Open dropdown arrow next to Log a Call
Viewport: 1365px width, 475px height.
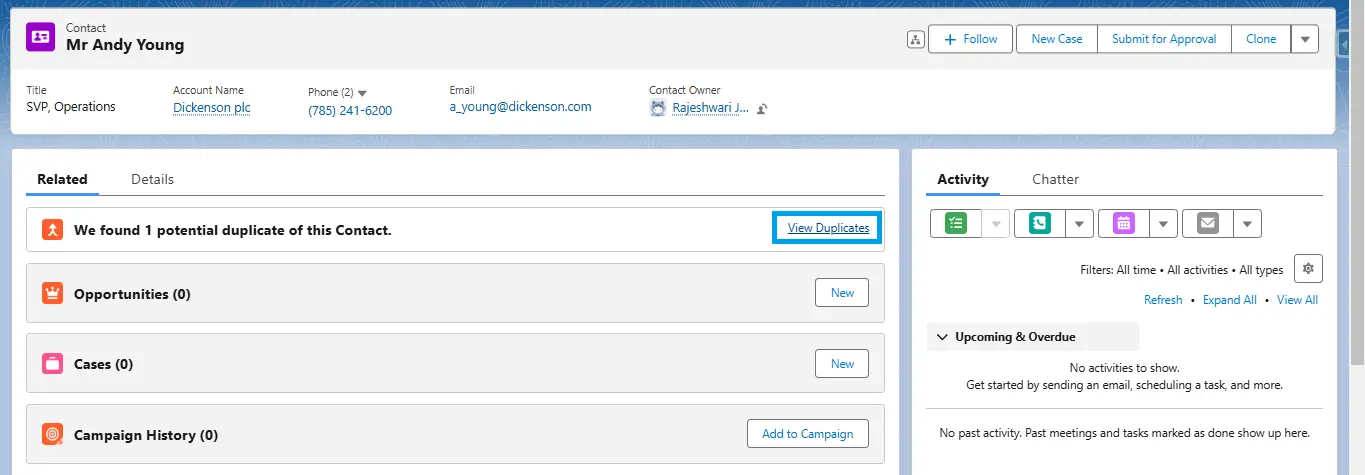click(1078, 224)
